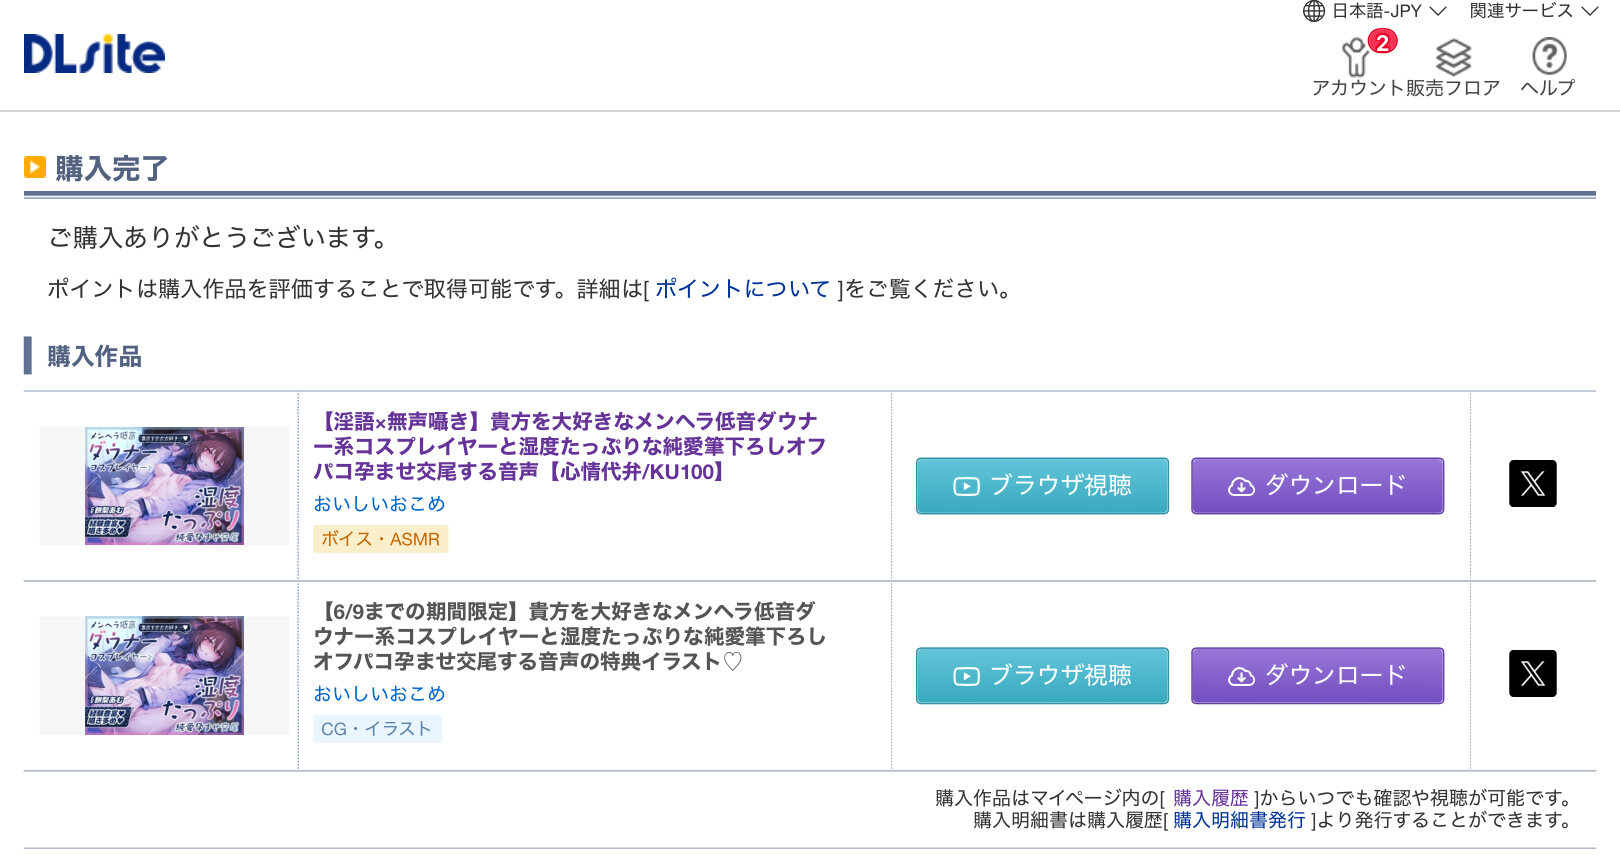Open the sales floor (販売フロア) icon

[x=1453, y=58]
